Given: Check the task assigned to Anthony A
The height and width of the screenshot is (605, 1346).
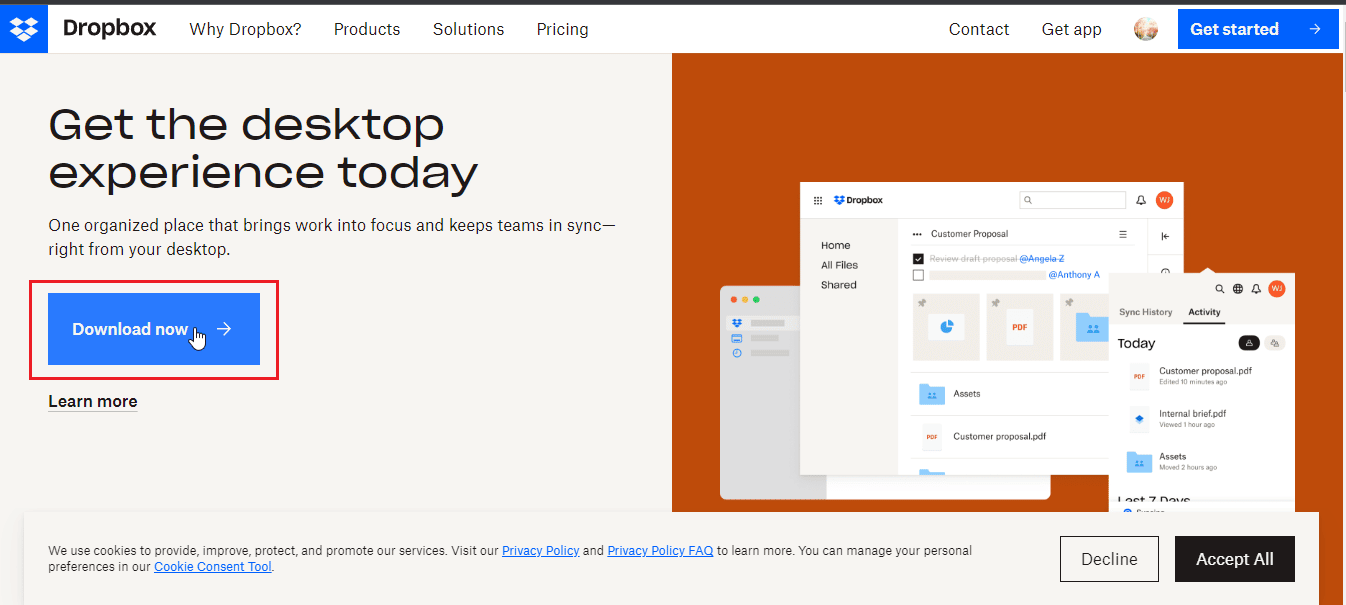Looking at the screenshot, I should point(919,275).
